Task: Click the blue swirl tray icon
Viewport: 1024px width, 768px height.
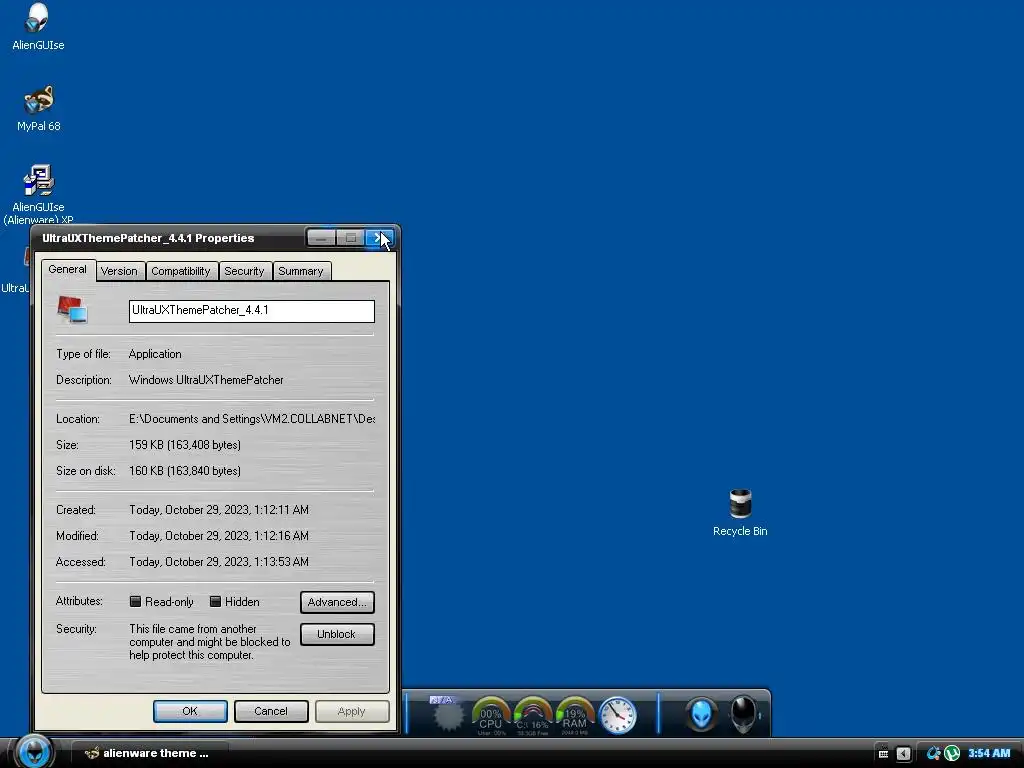Action: 934,753
